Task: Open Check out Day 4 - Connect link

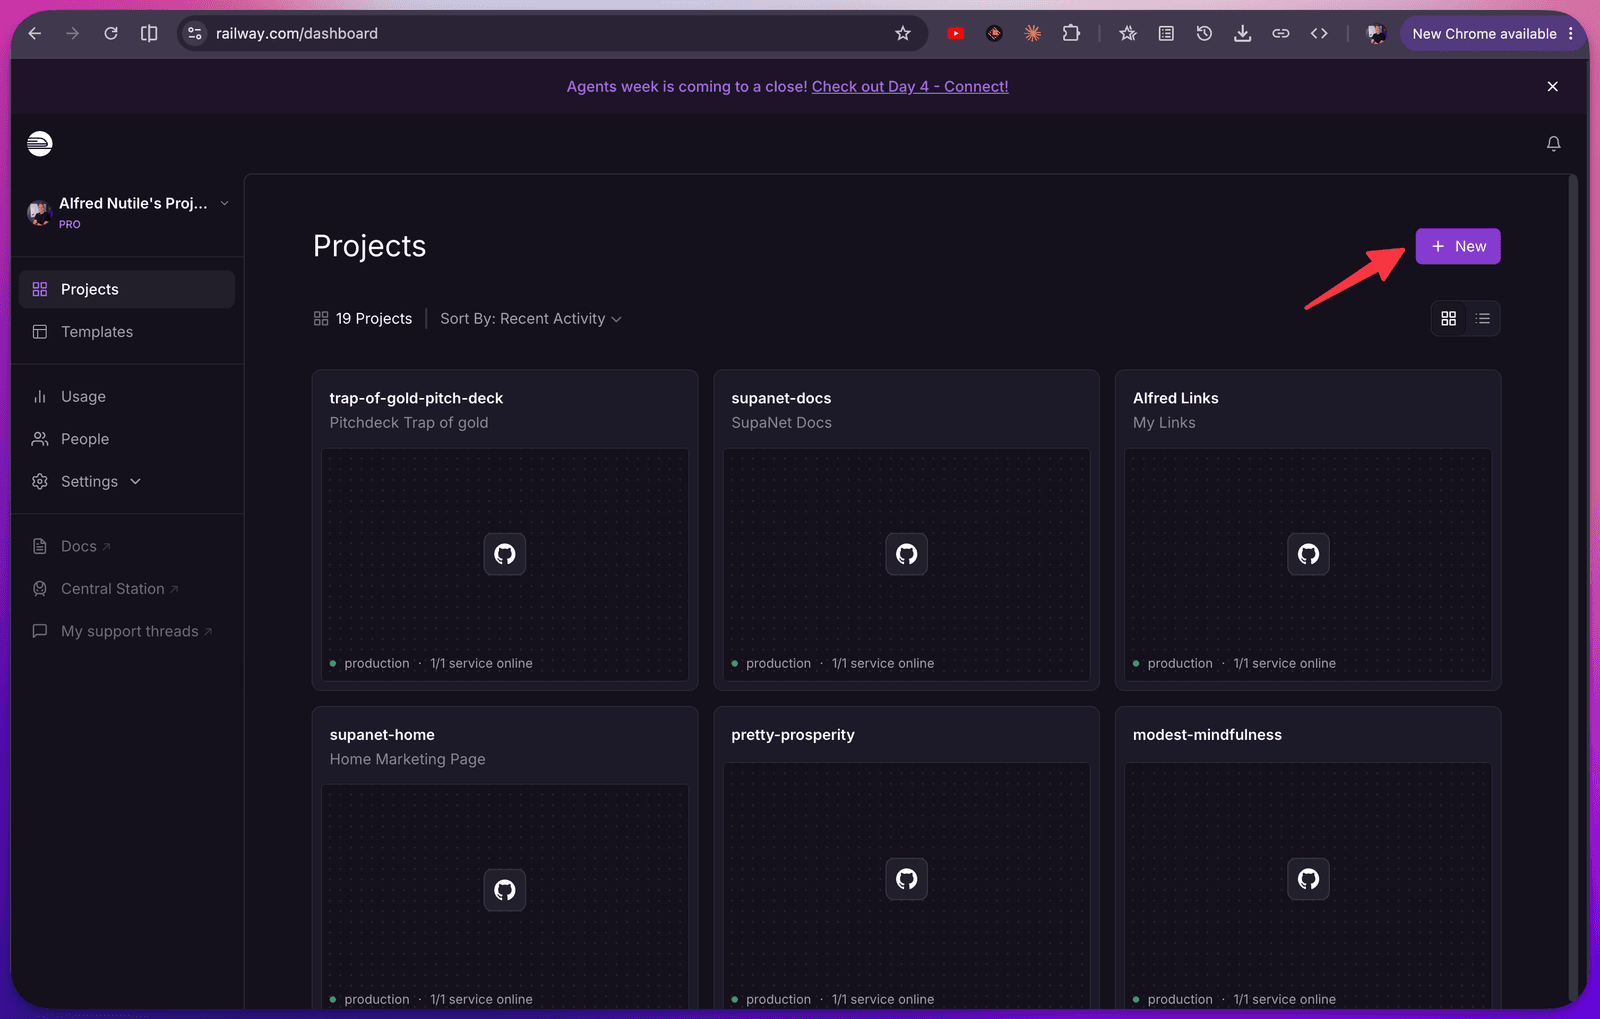Action: (910, 87)
